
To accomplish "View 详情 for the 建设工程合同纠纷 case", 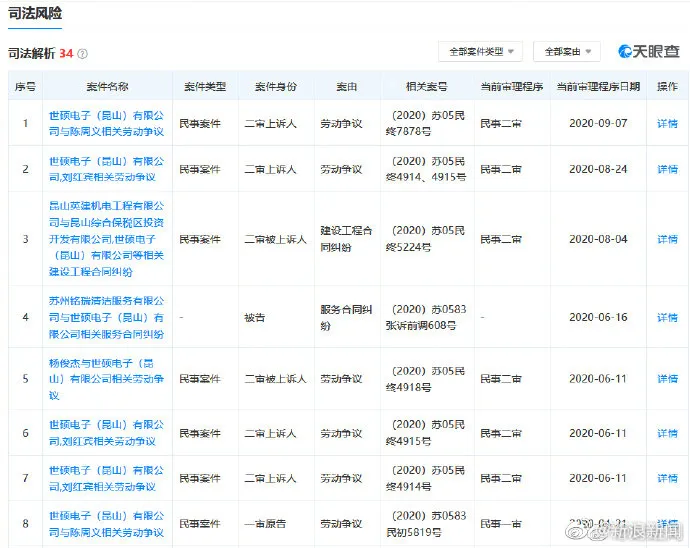I will 667,239.
